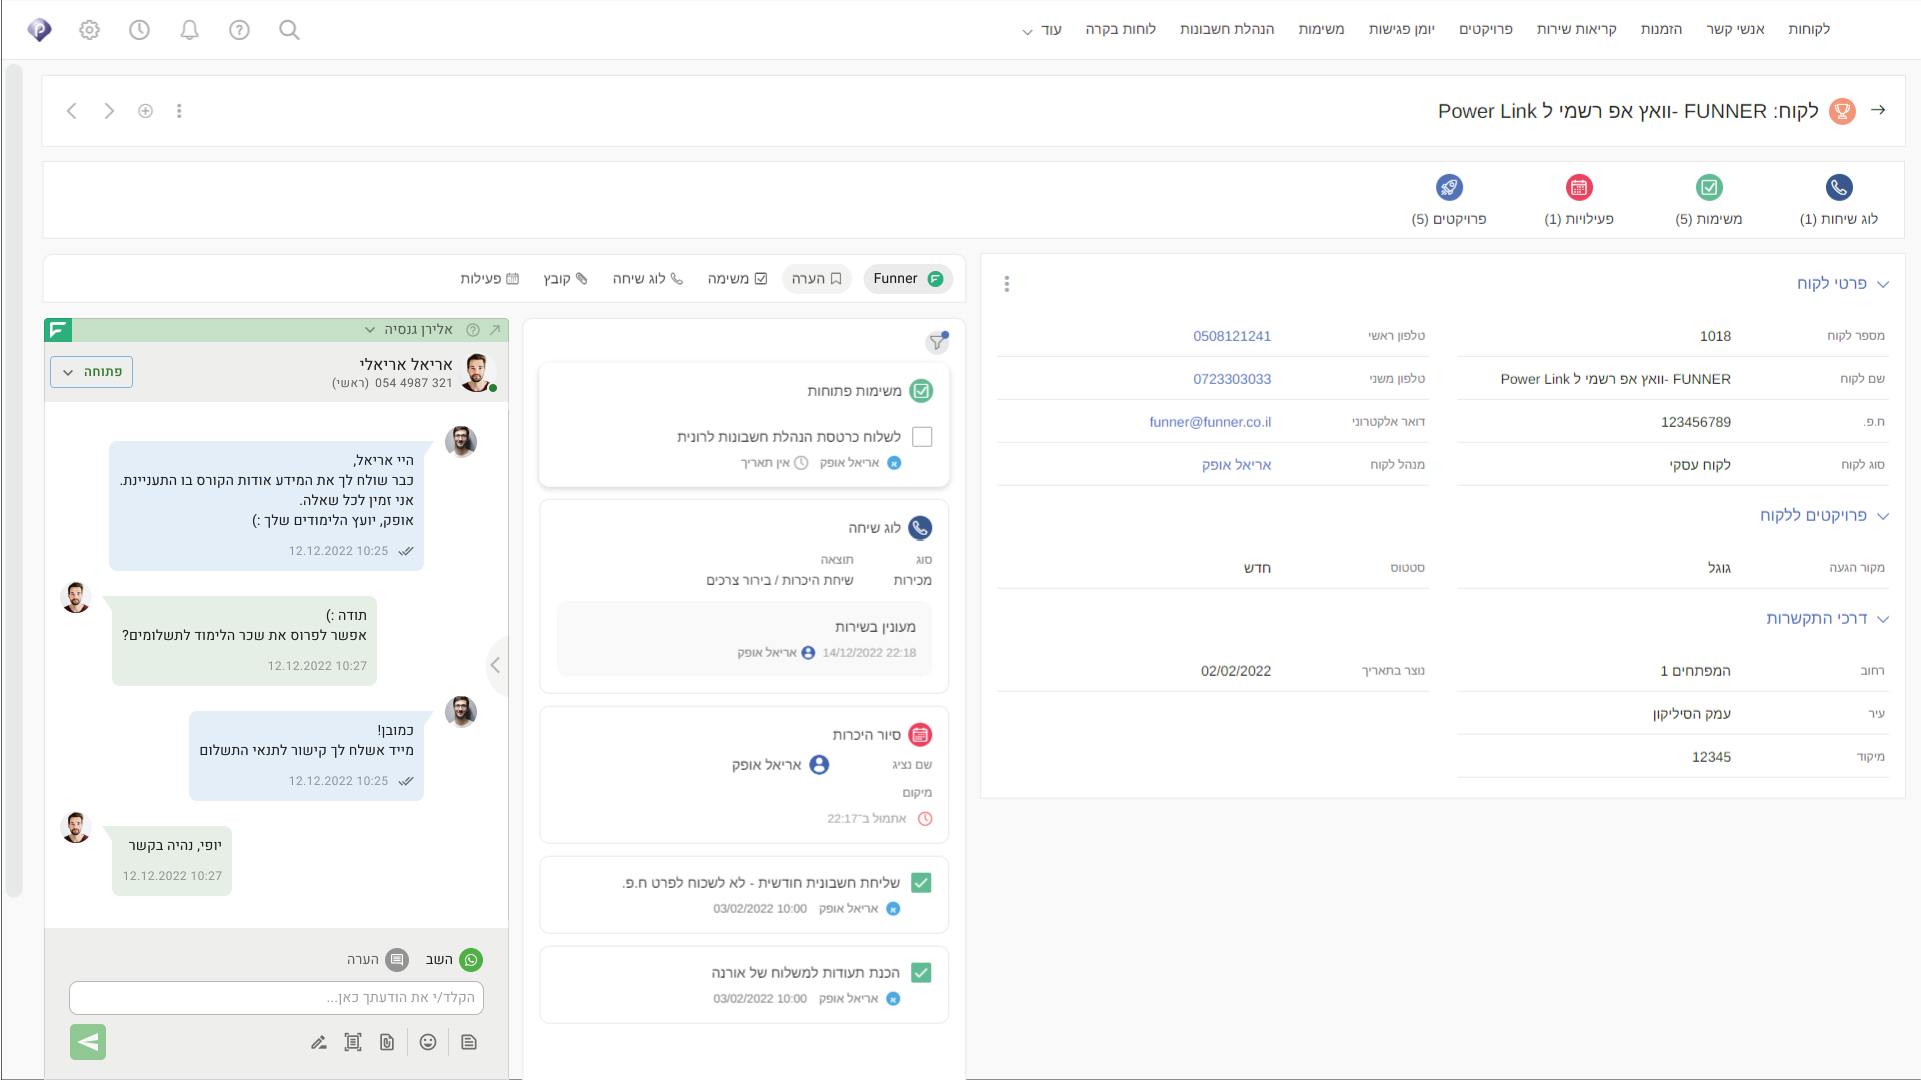Open the tasks icon (משימות 5)
The height and width of the screenshot is (1081, 1921).
tap(1709, 187)
